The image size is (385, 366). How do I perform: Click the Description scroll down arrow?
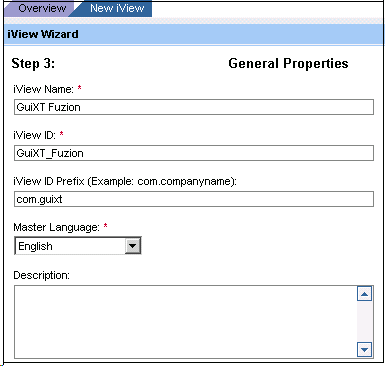coord(364,350)
